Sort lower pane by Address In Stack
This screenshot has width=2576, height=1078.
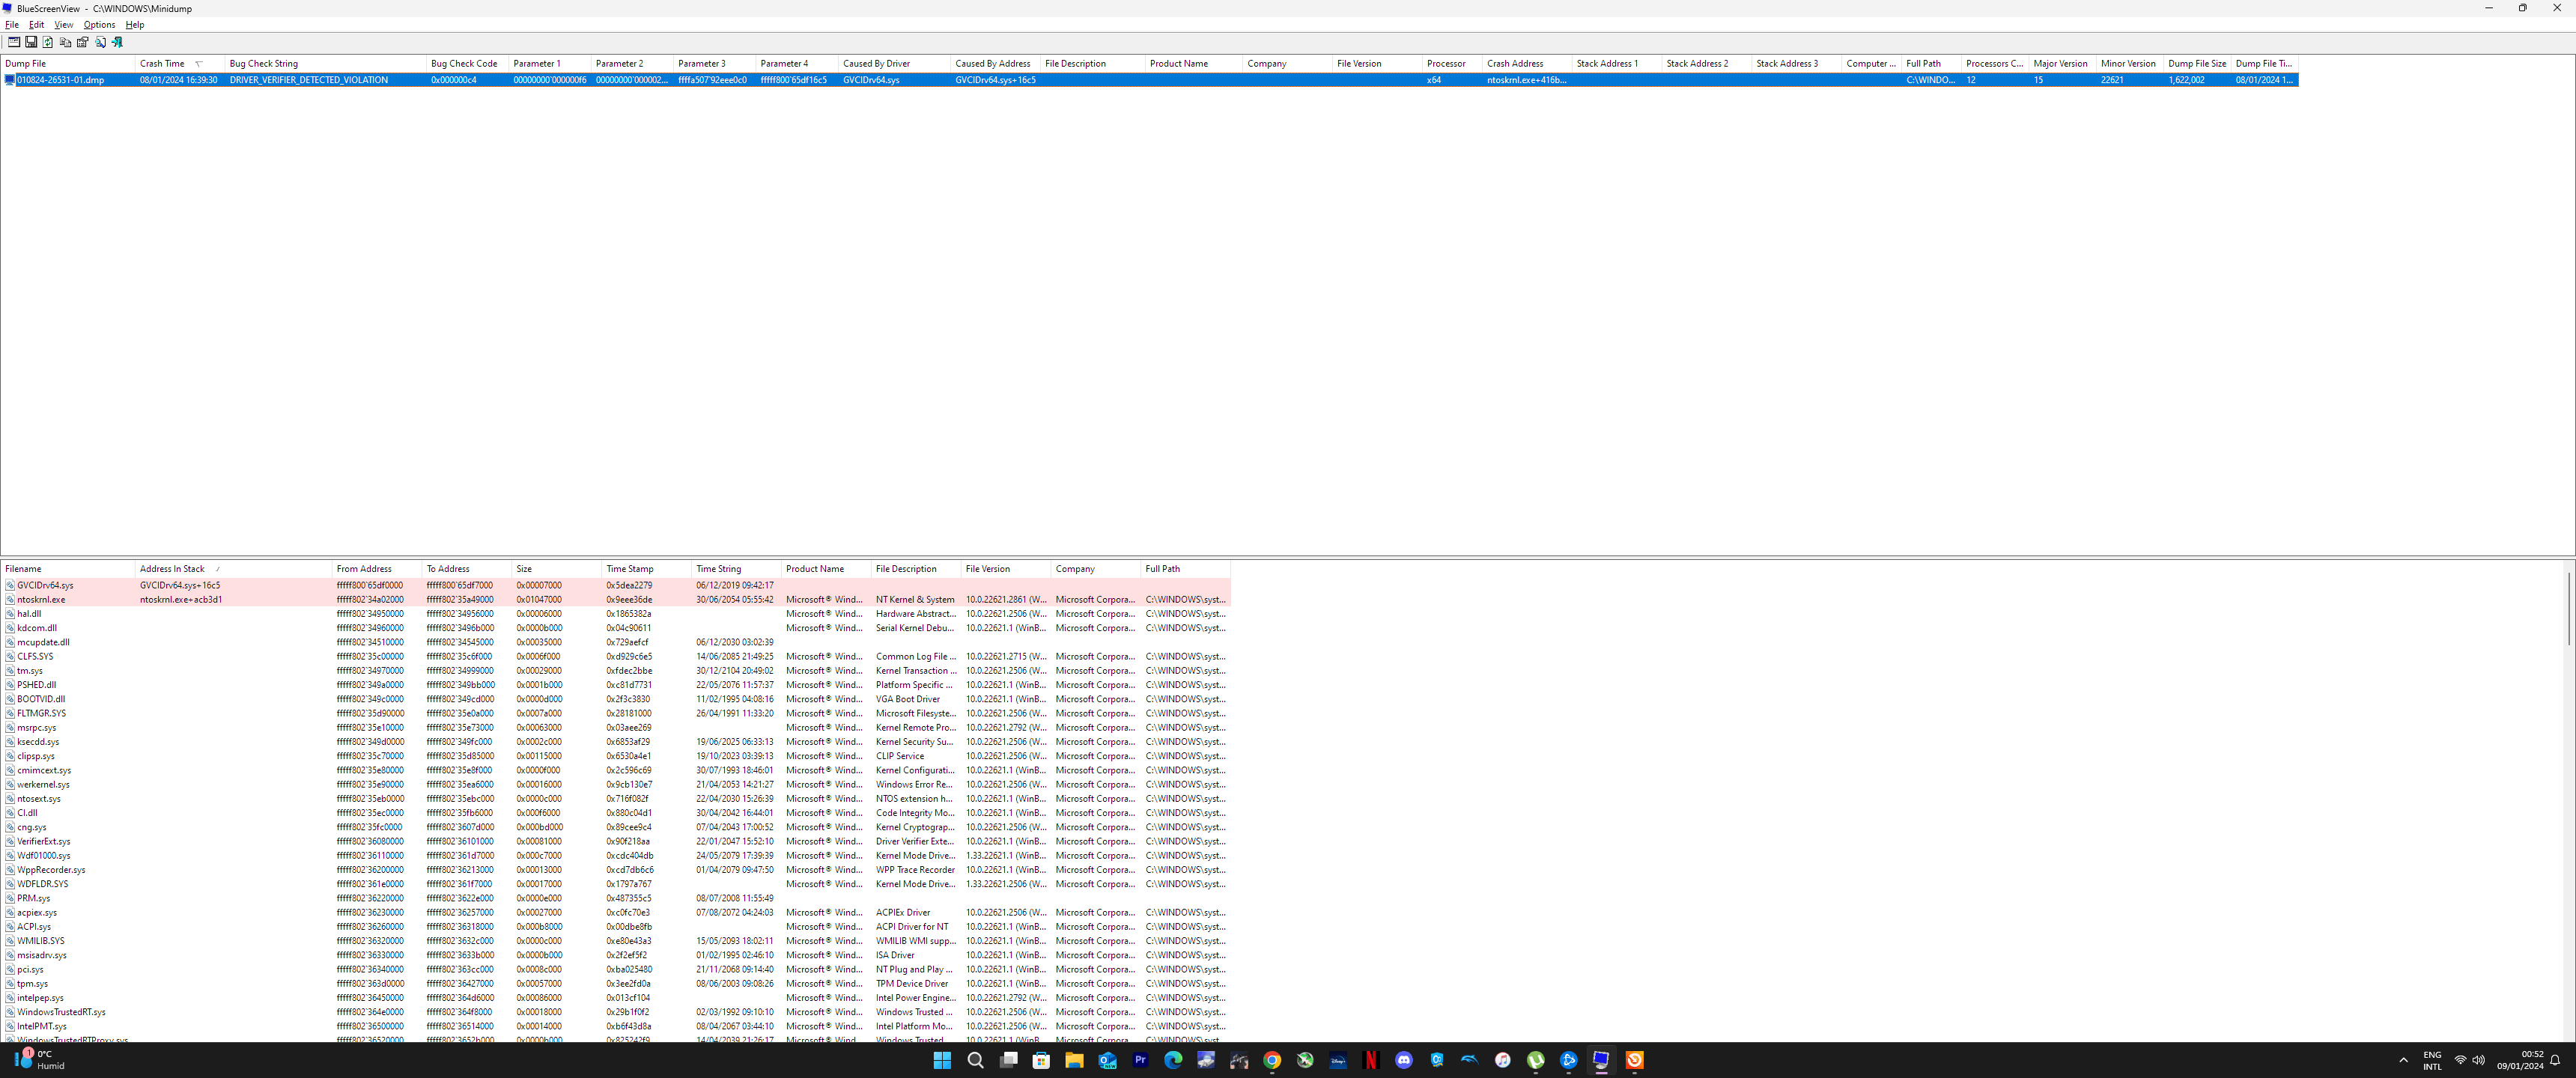233,569
